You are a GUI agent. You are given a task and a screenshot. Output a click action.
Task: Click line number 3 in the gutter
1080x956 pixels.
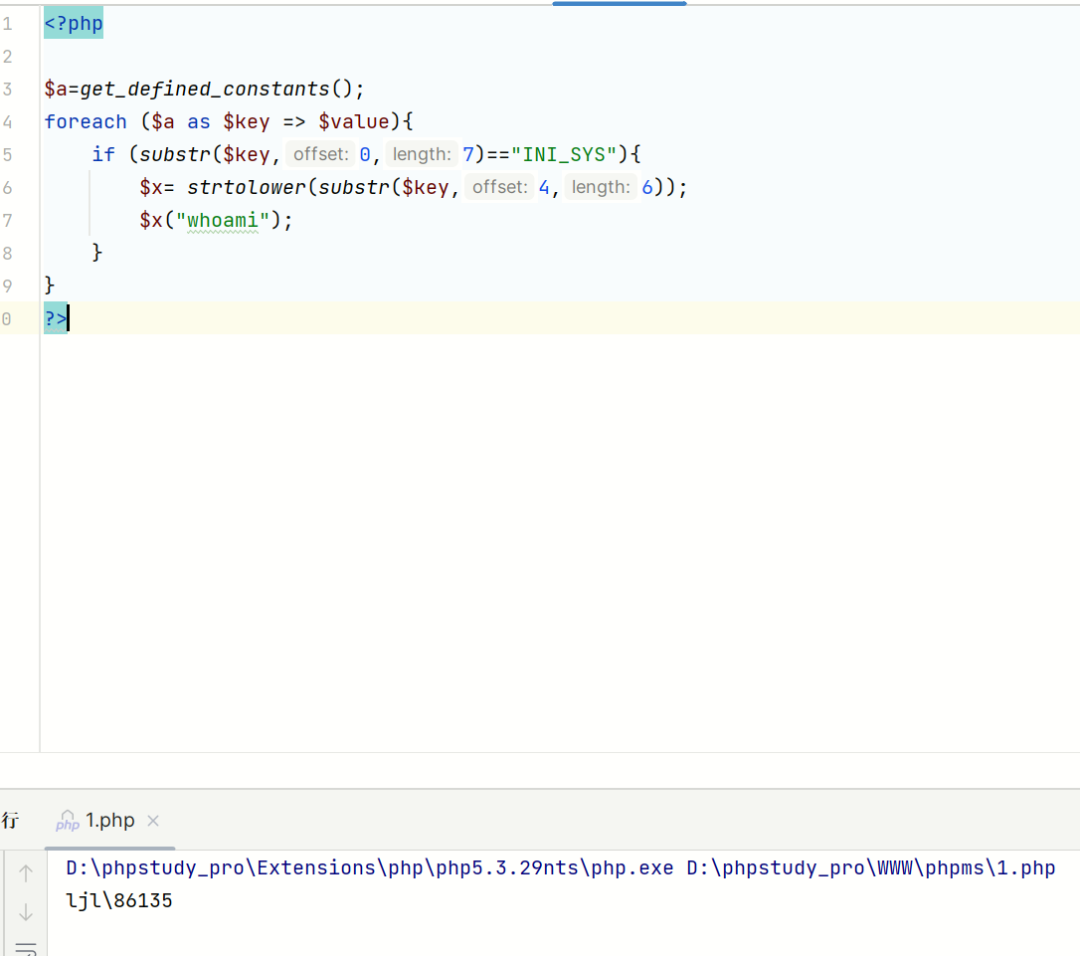click(x=8, y=89)
